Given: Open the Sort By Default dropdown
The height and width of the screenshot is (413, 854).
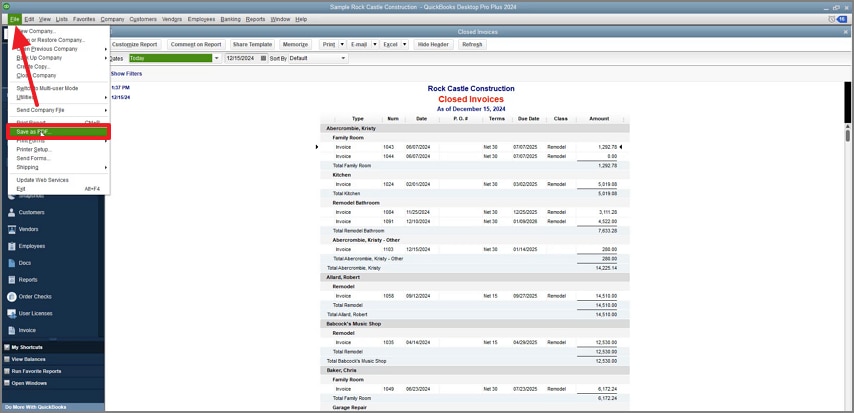Looking at the screenshot, I should coord(318,58).
